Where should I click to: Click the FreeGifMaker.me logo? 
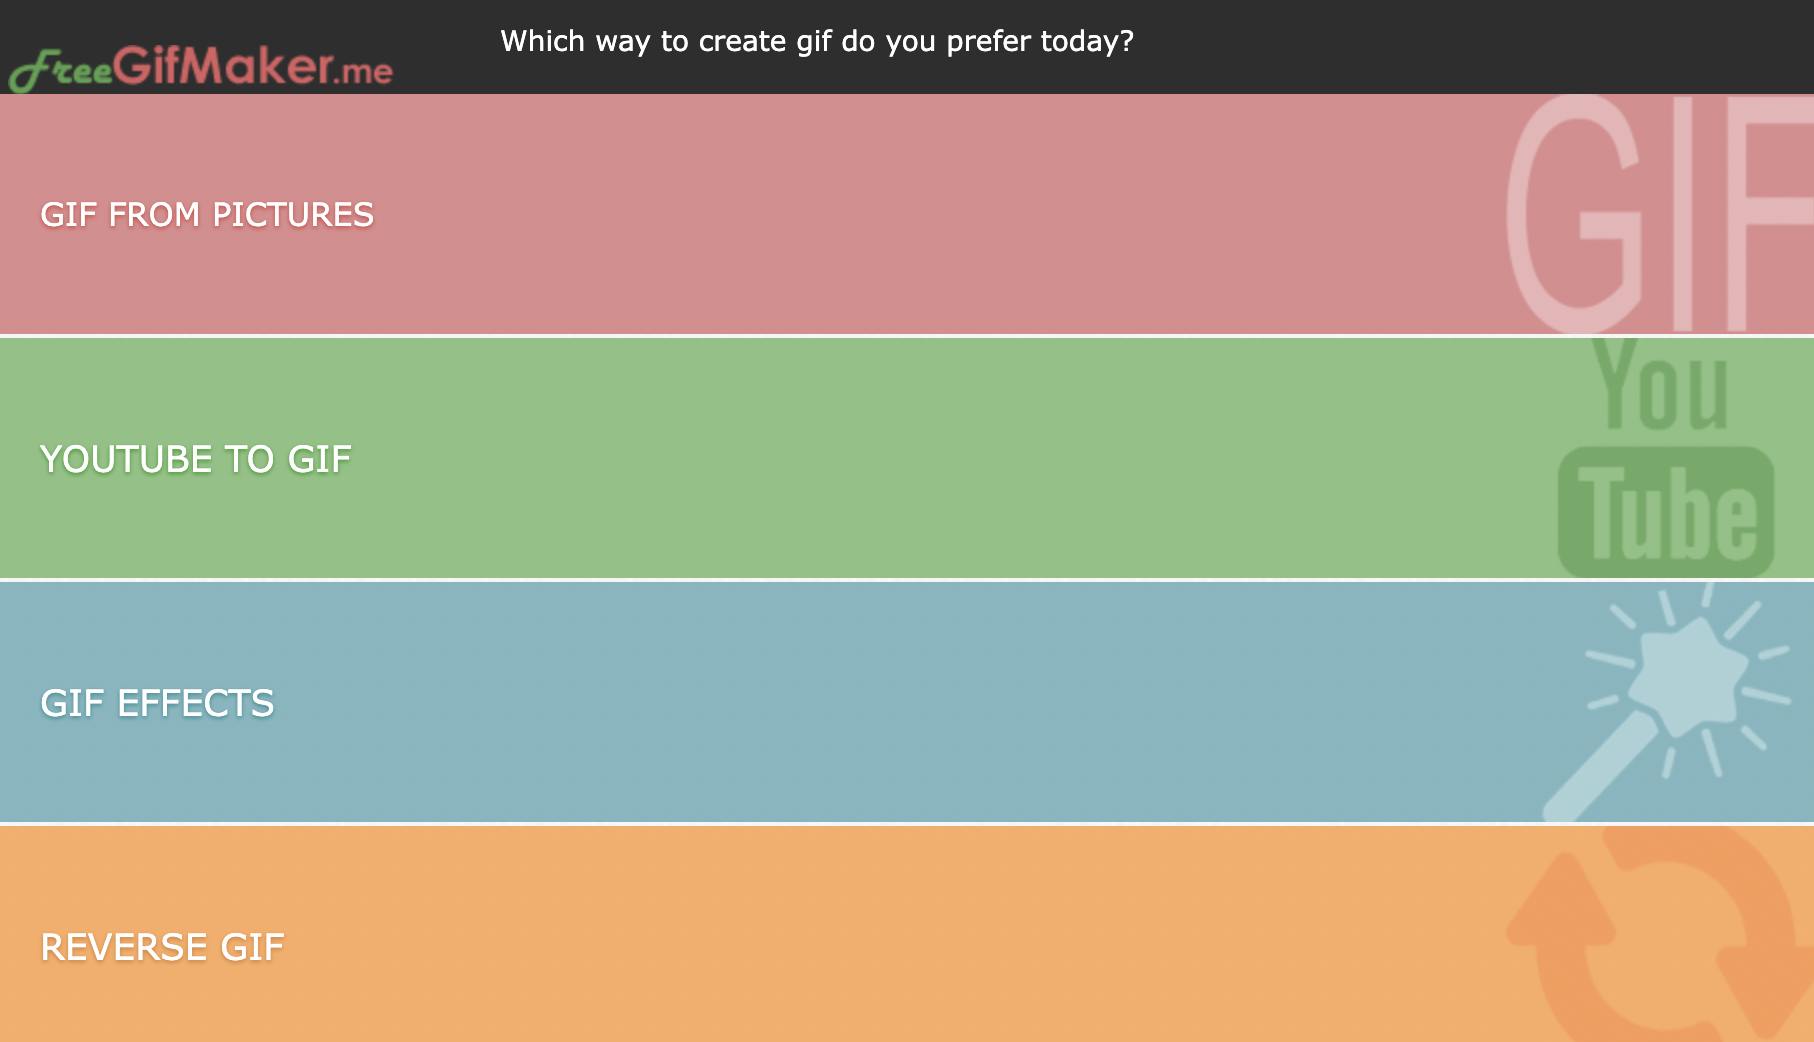click(x=200, y=68)
